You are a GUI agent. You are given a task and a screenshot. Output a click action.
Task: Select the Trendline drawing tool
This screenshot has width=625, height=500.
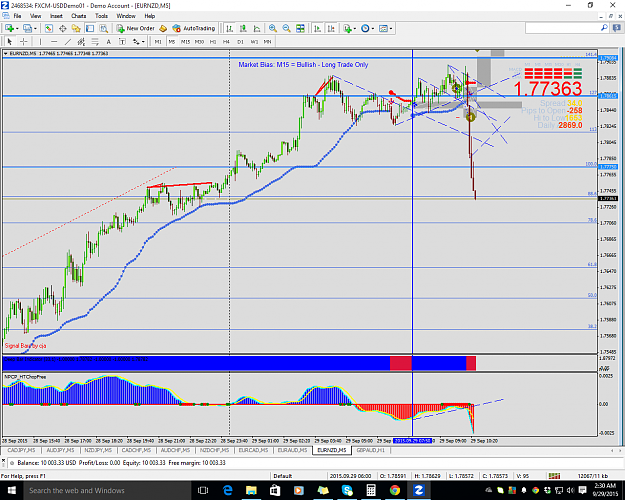[x=68, y=41]
